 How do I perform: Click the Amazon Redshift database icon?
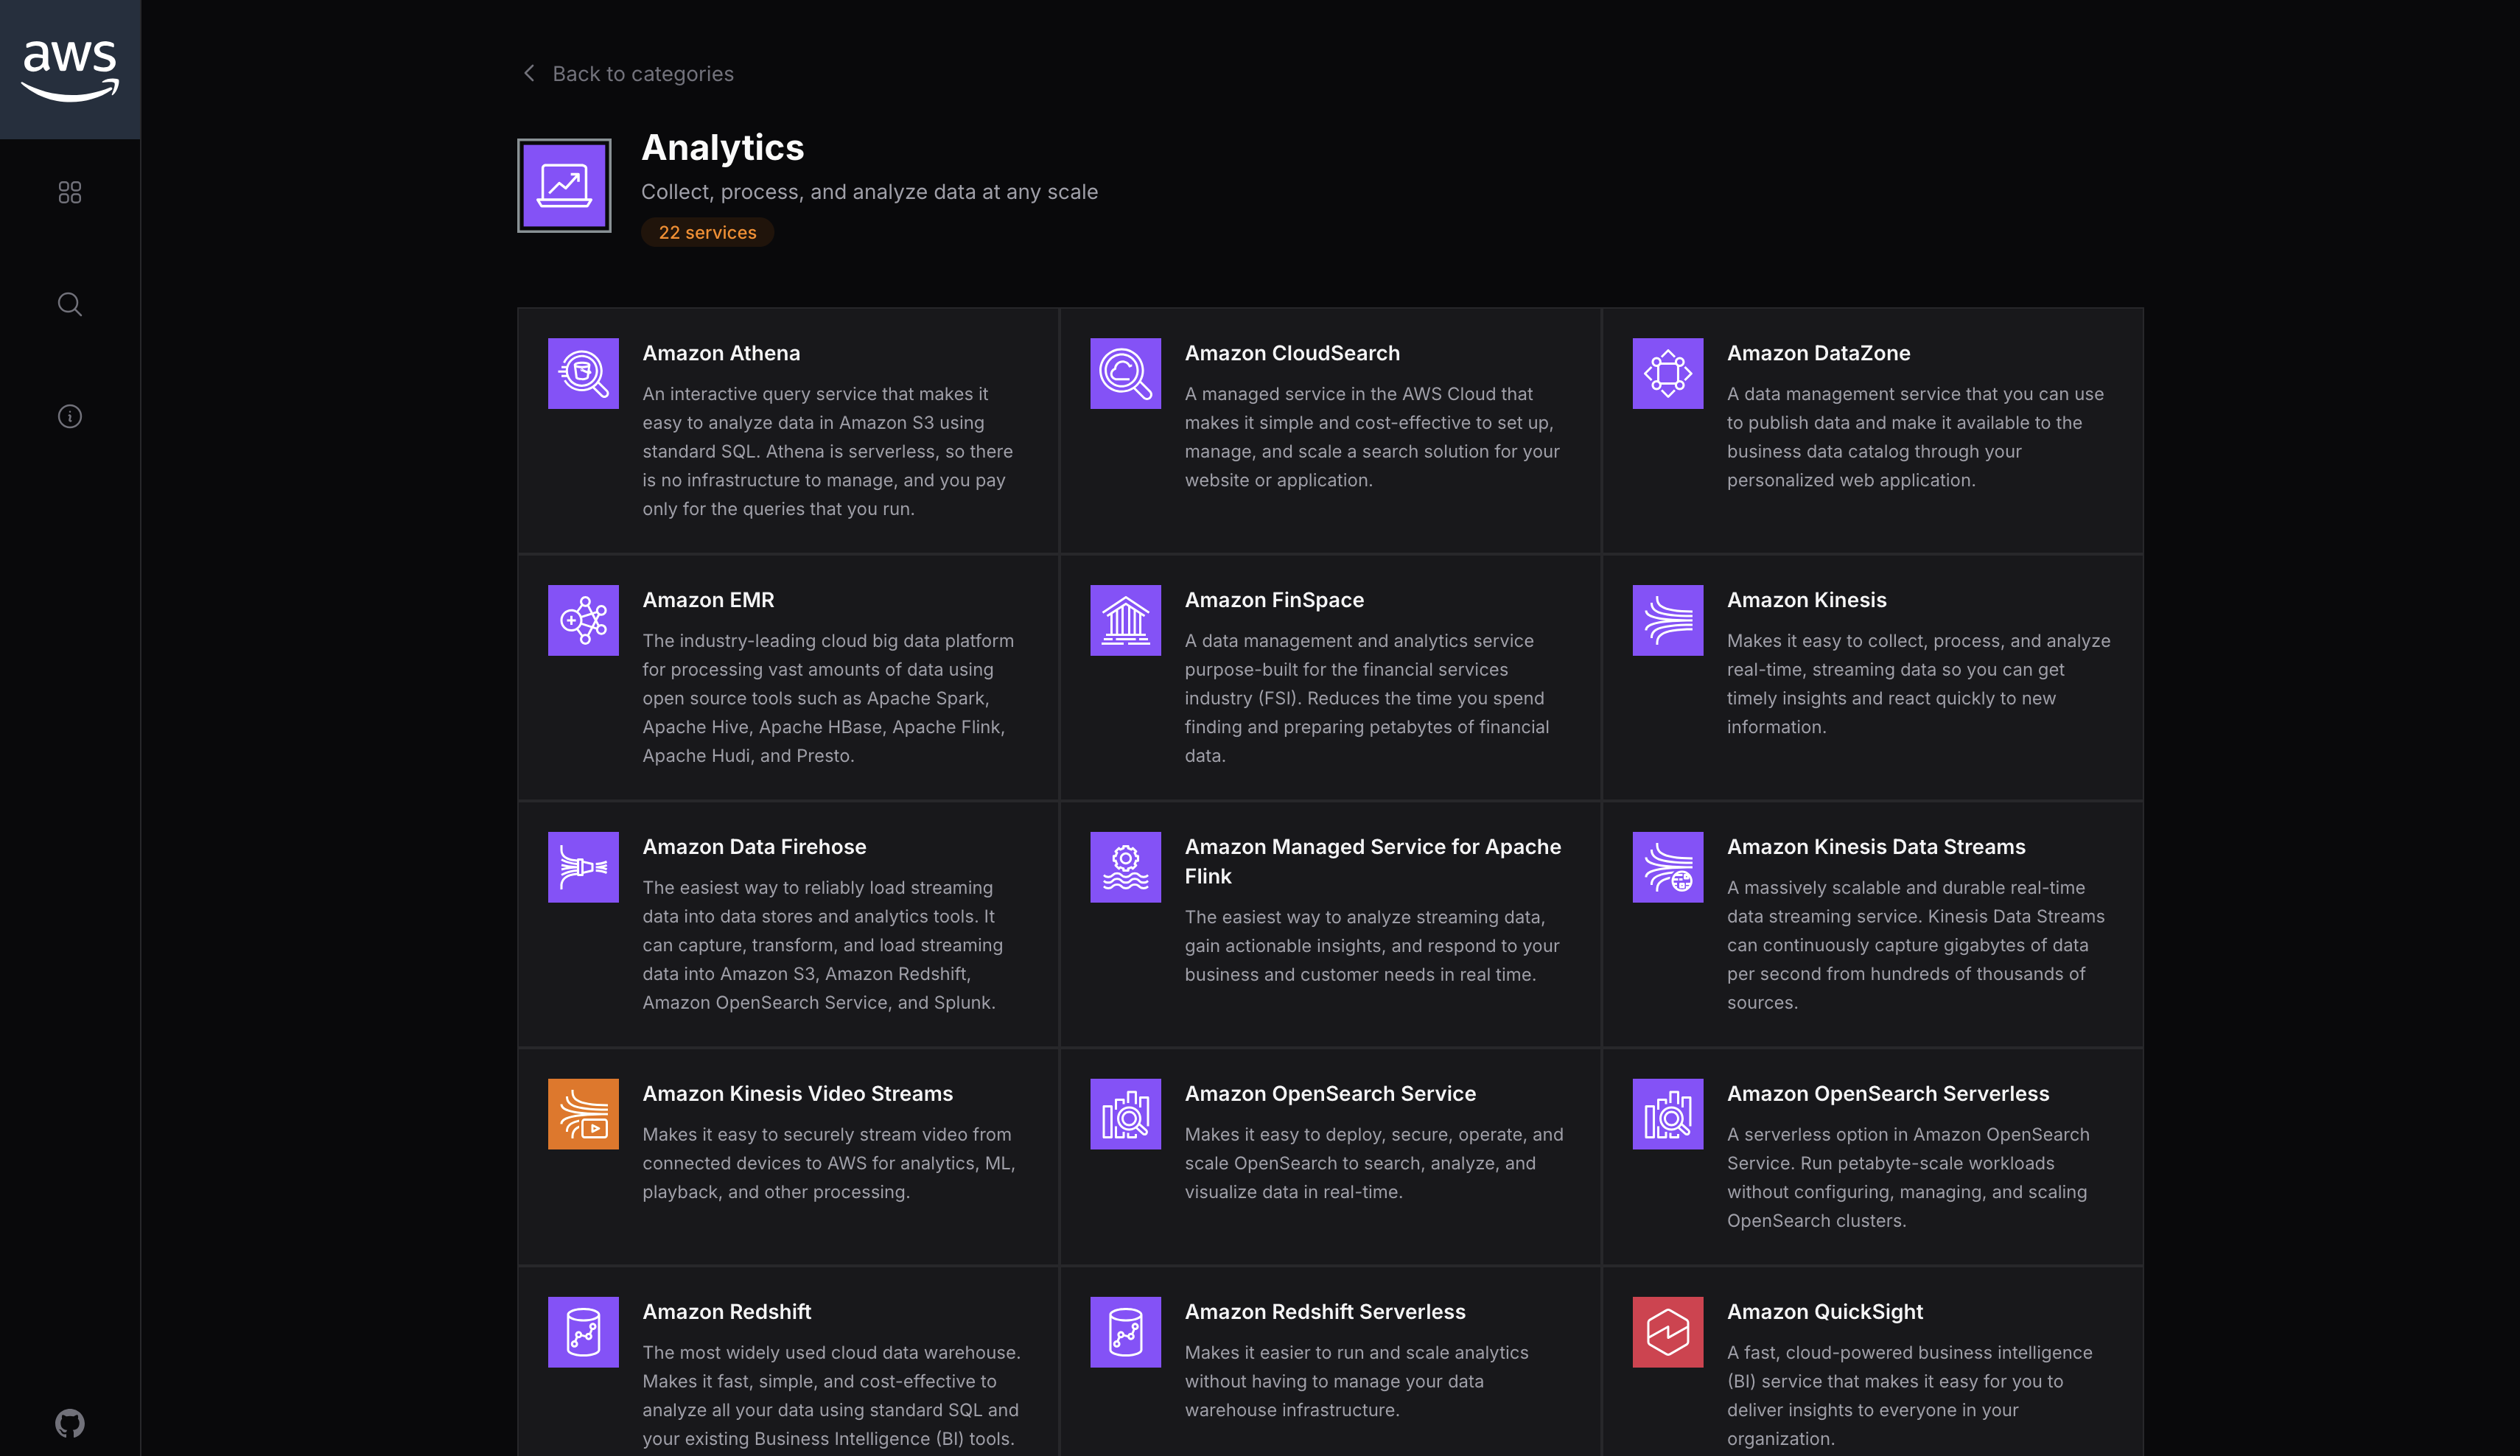pos(583,1332)
